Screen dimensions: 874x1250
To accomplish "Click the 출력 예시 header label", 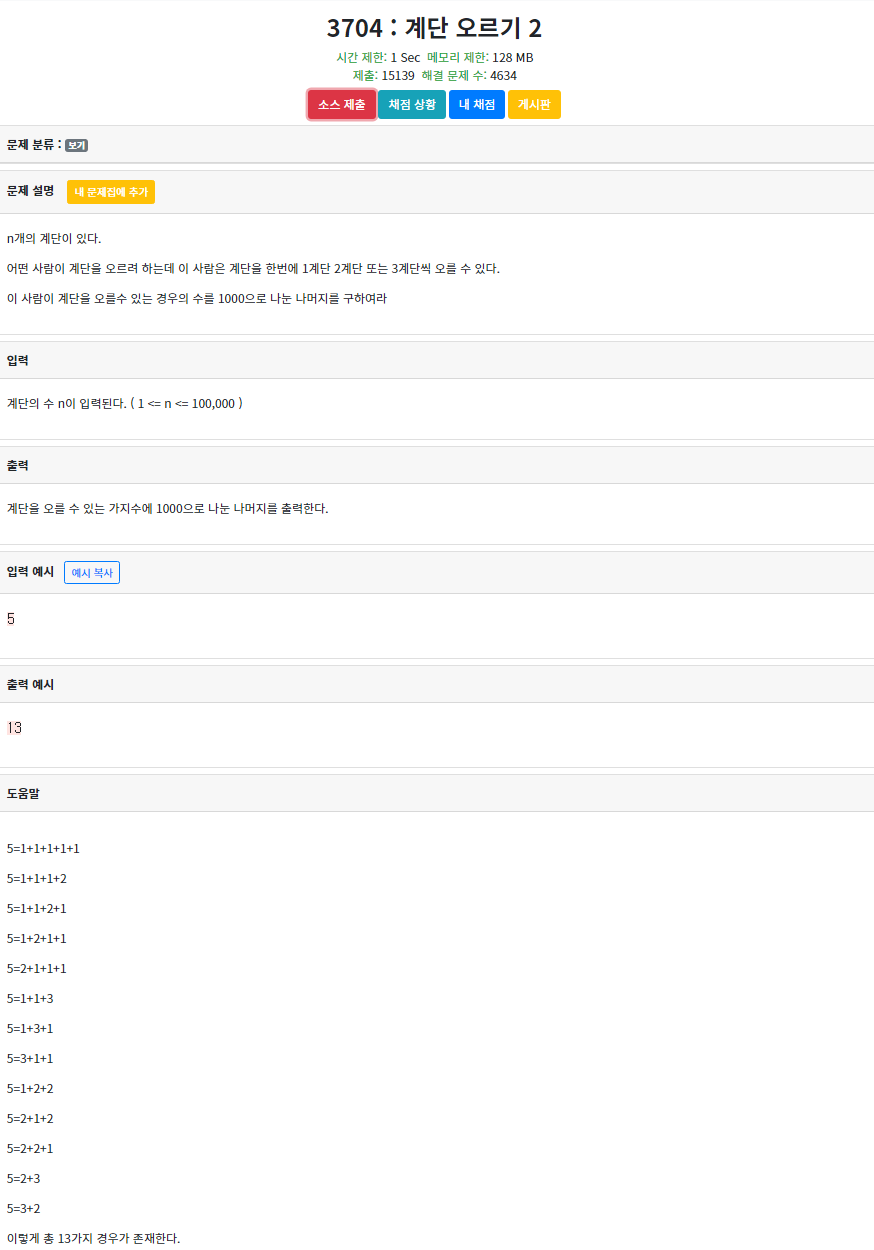I will coord(30,684).
